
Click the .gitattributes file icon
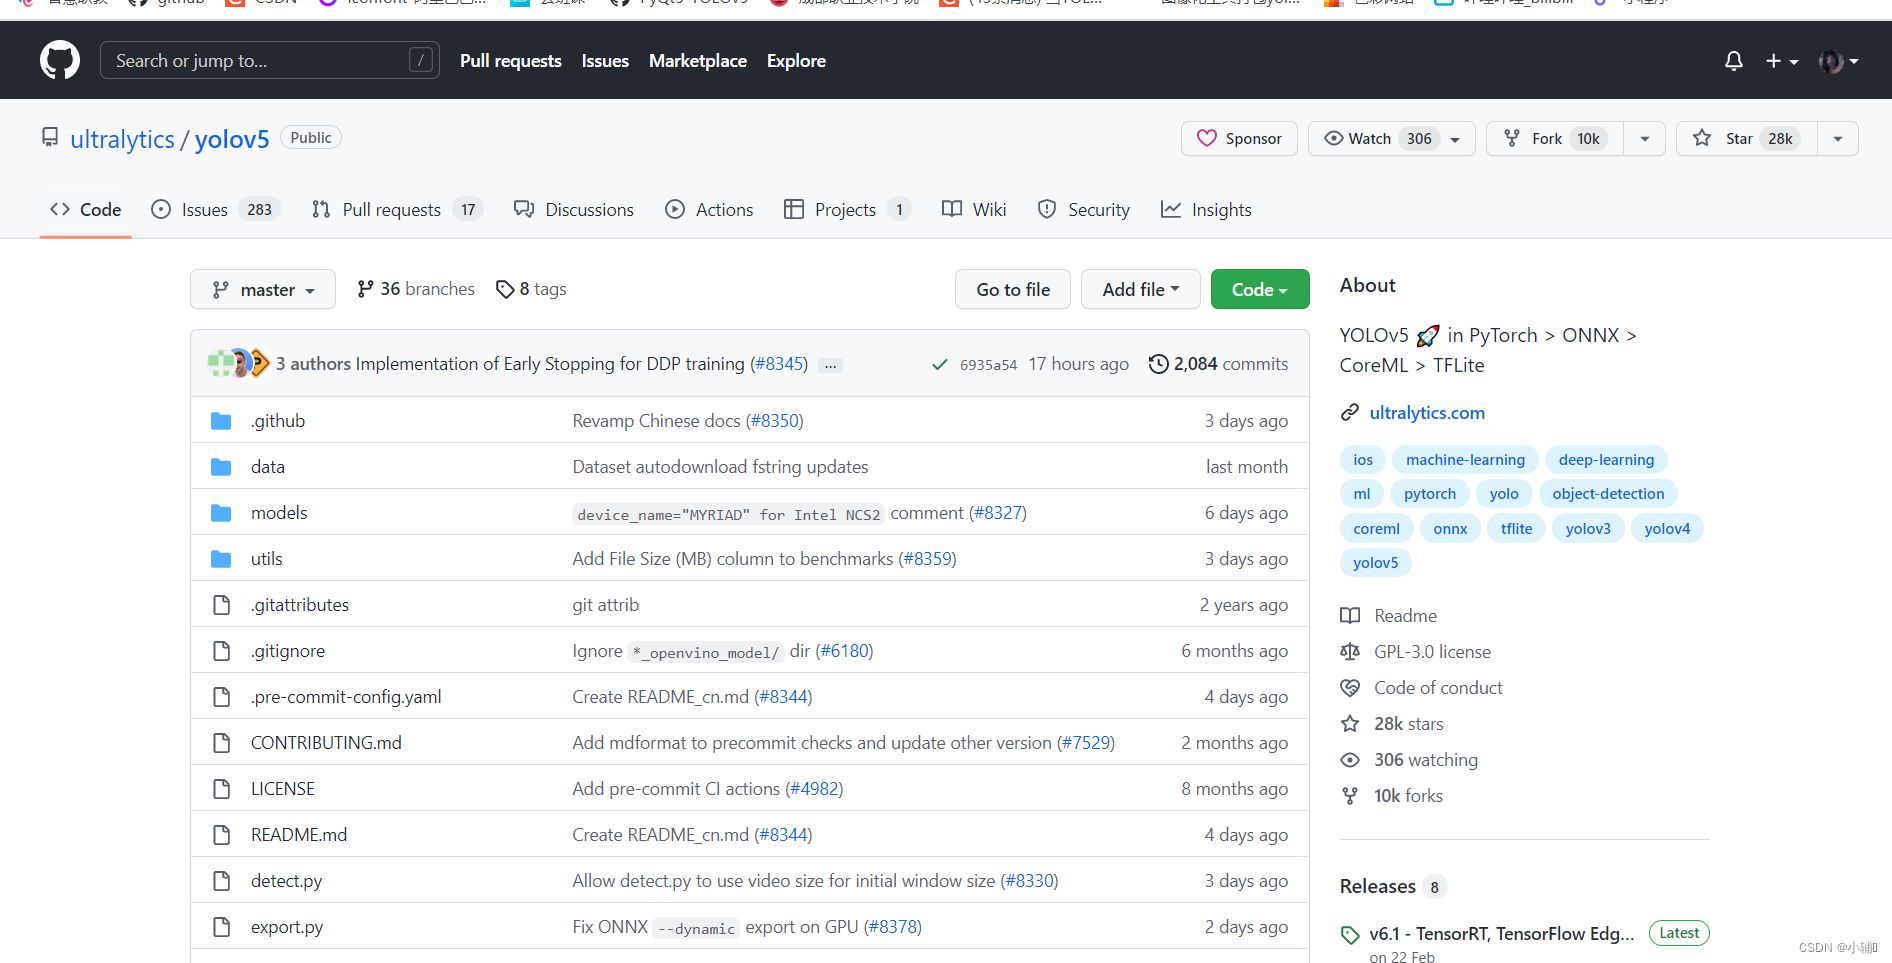click(221, 605)
